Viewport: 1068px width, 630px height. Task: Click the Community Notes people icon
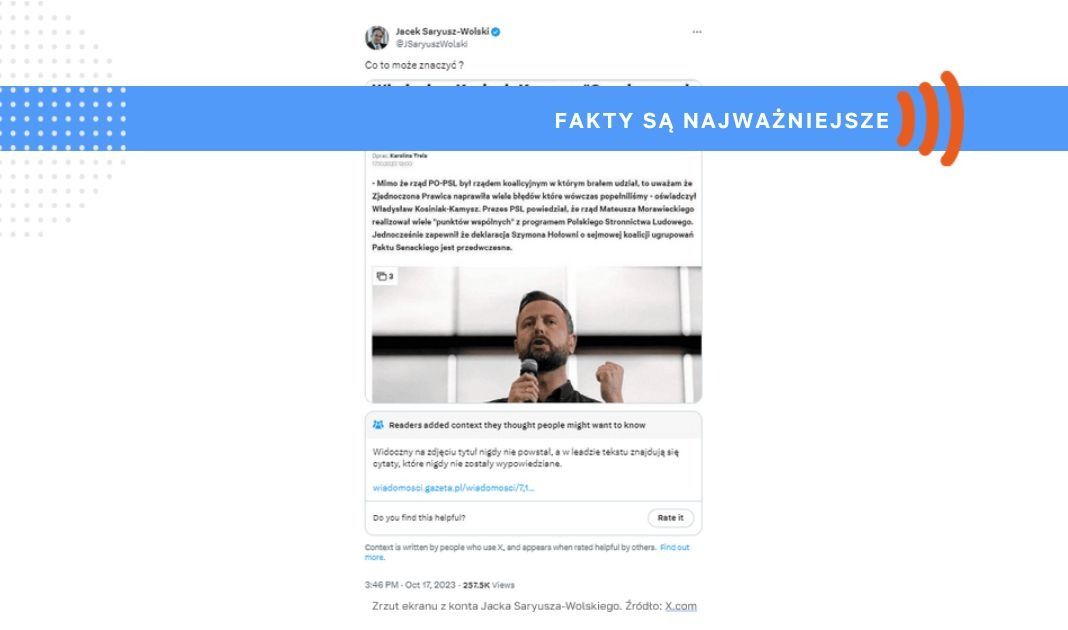378,425
